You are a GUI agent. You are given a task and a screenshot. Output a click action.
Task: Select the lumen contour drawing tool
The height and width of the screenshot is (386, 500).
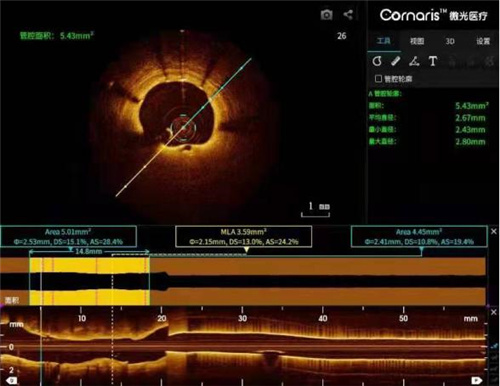(x=377, y=61)
